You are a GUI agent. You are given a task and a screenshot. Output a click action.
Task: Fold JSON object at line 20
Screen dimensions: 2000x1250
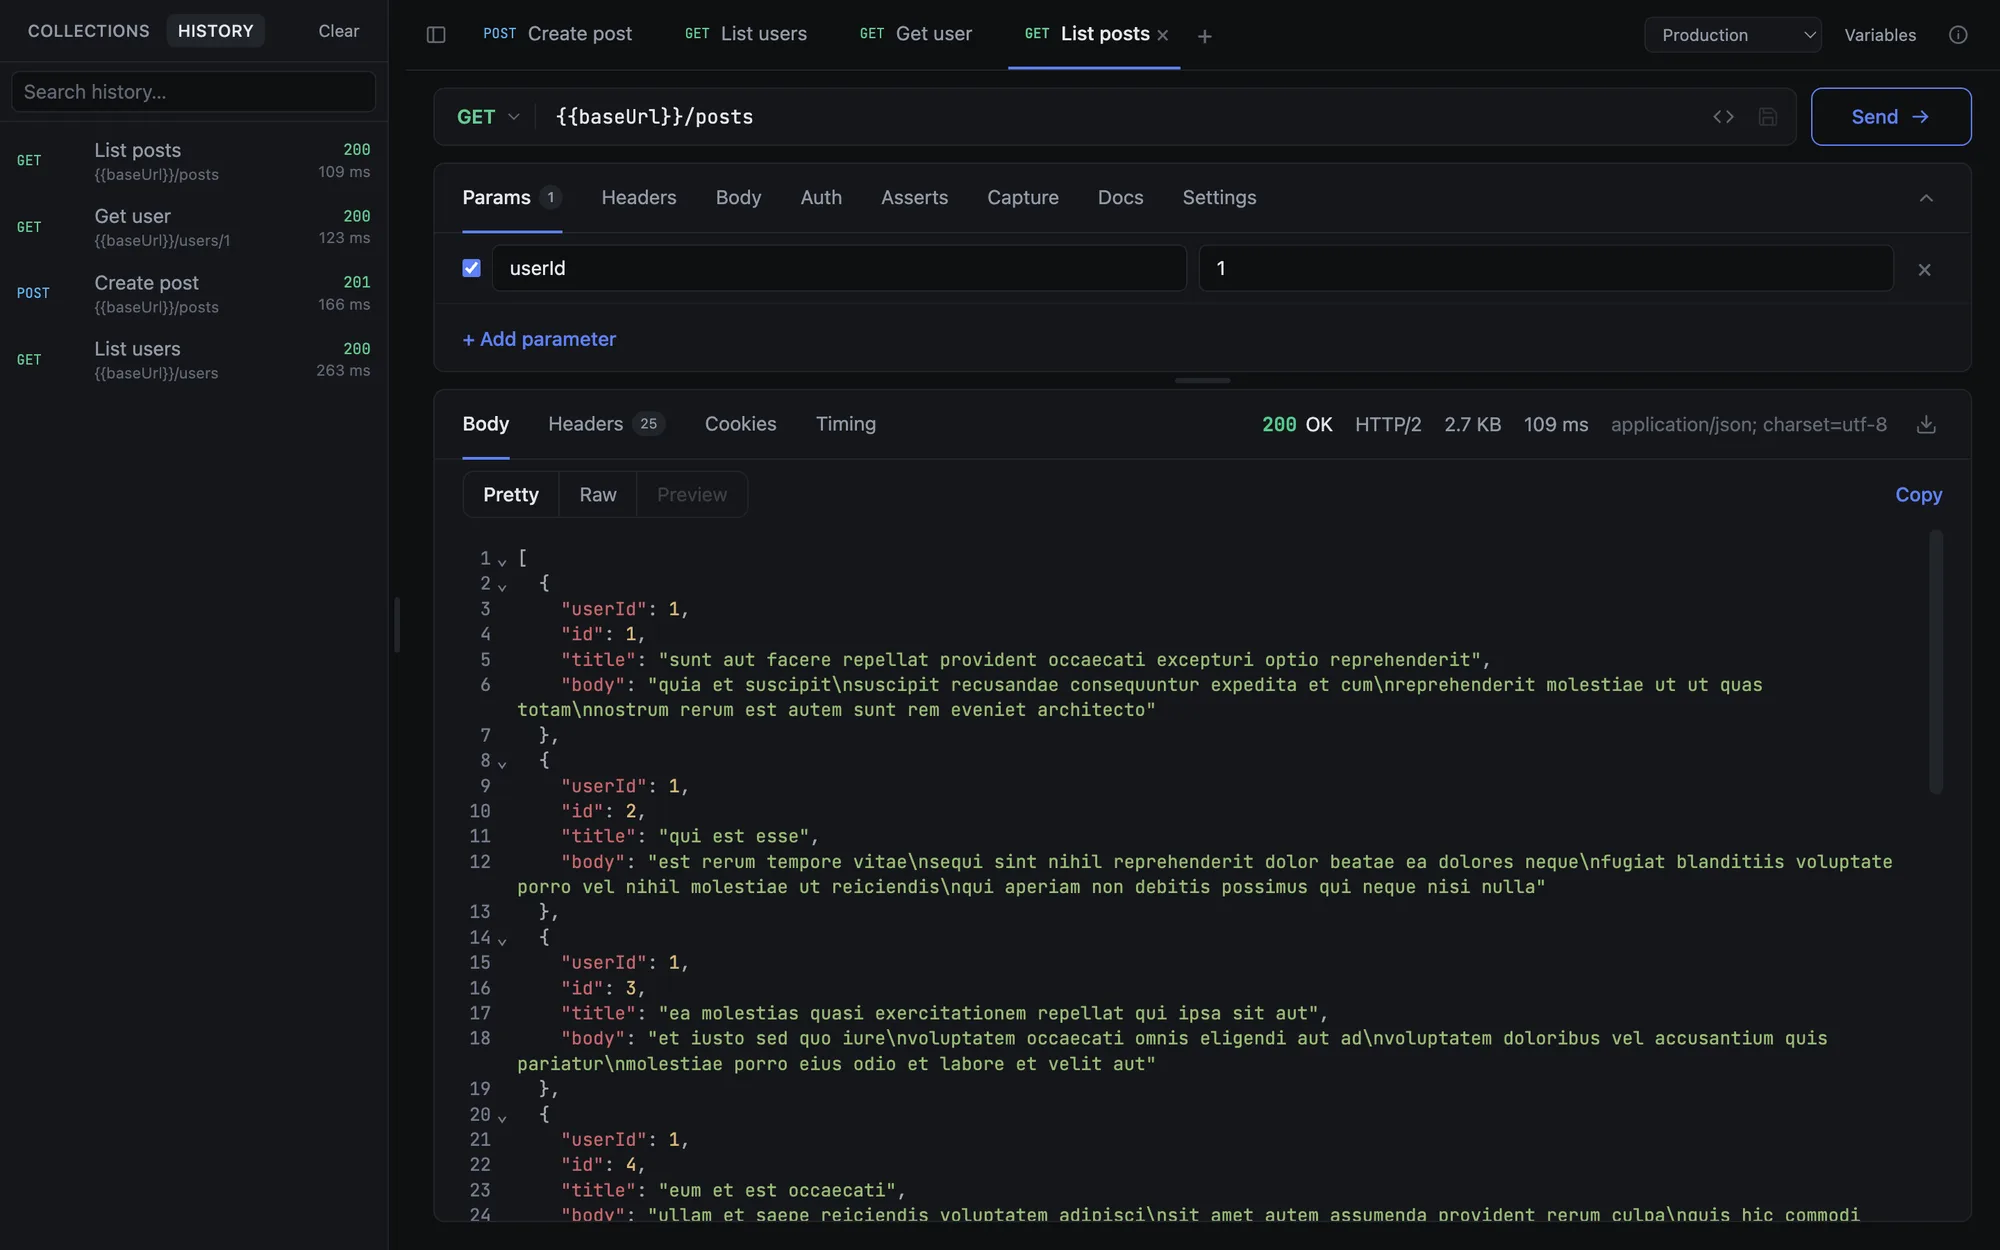pos(502,1117)
